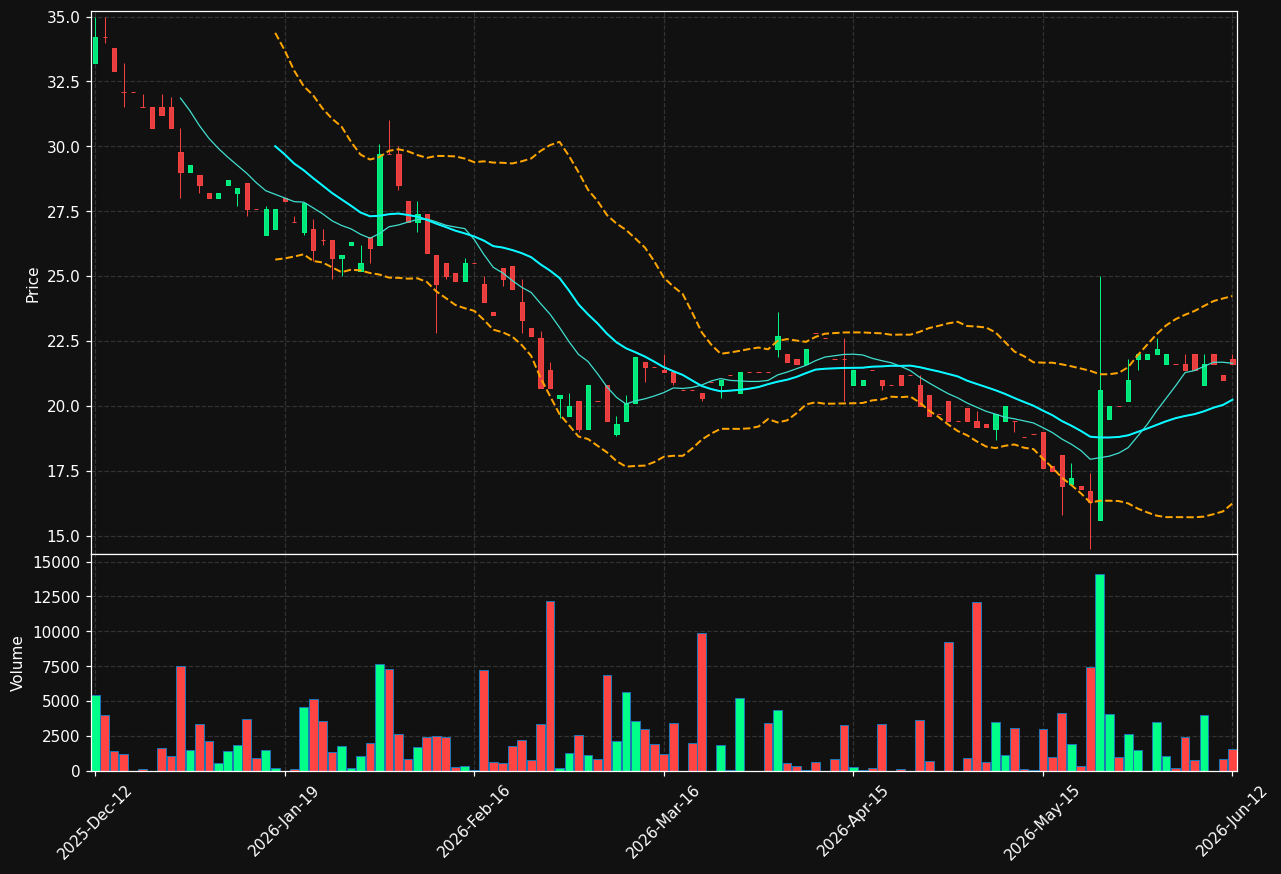Click the 7500 volume tick label
This screenshot has width=1281, height=874.
coord(62,667)
